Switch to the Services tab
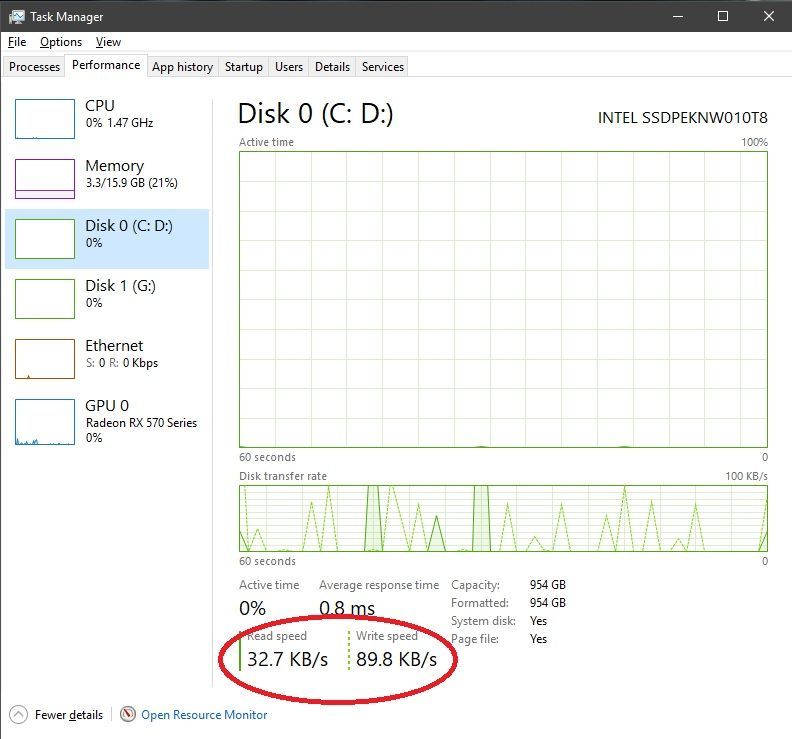 (383, 67)
